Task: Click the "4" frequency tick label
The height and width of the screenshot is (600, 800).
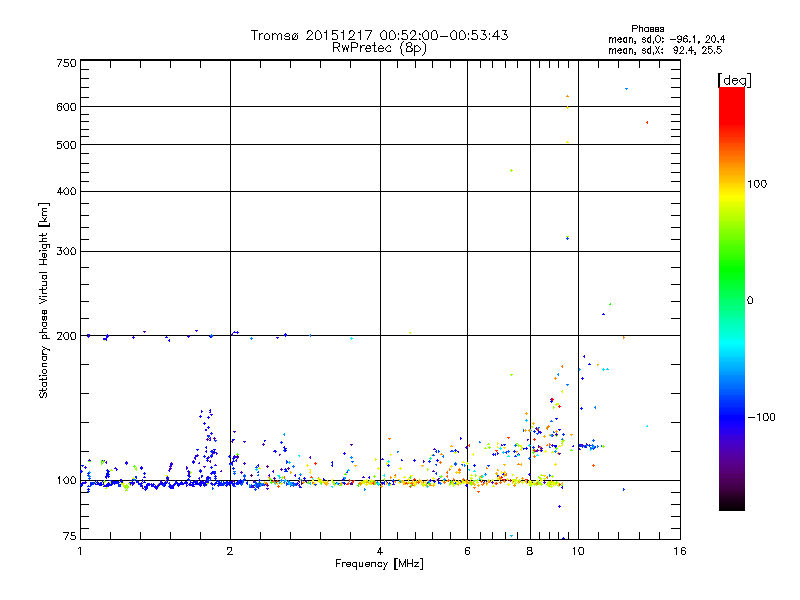Action: point(380,551)
